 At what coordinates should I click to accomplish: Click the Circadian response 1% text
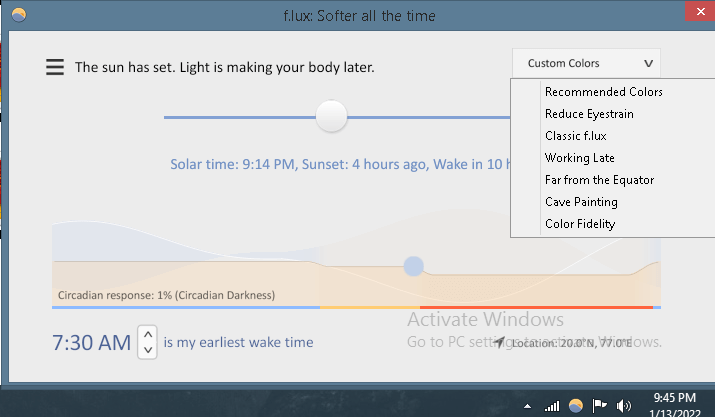(x=166, y=295)
